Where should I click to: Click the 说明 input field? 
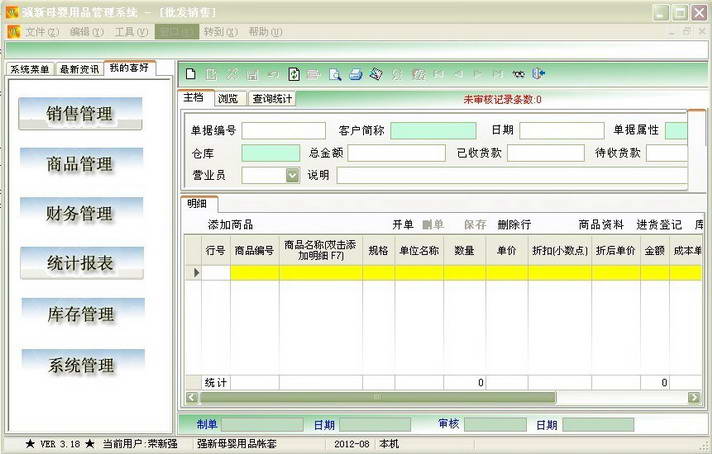click(x=512, y=175)
